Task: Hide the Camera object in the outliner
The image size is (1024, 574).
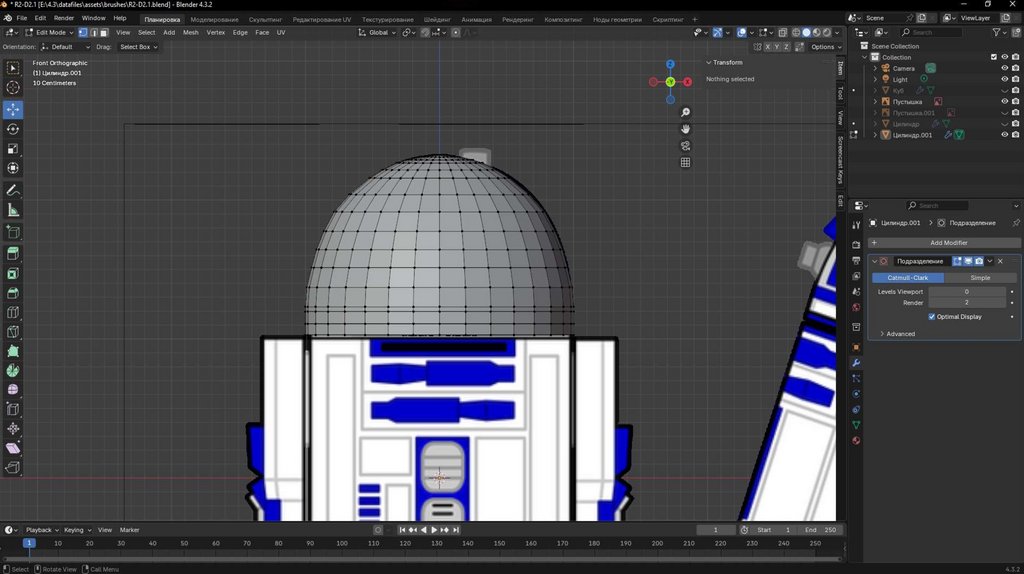Action: 1004,68
